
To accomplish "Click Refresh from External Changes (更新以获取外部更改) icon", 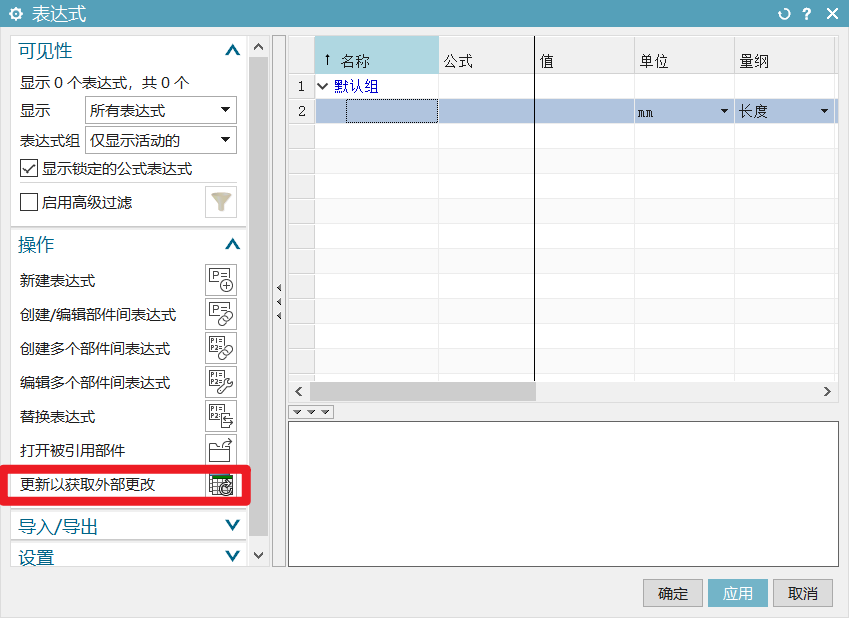I will tap(221, 484).
